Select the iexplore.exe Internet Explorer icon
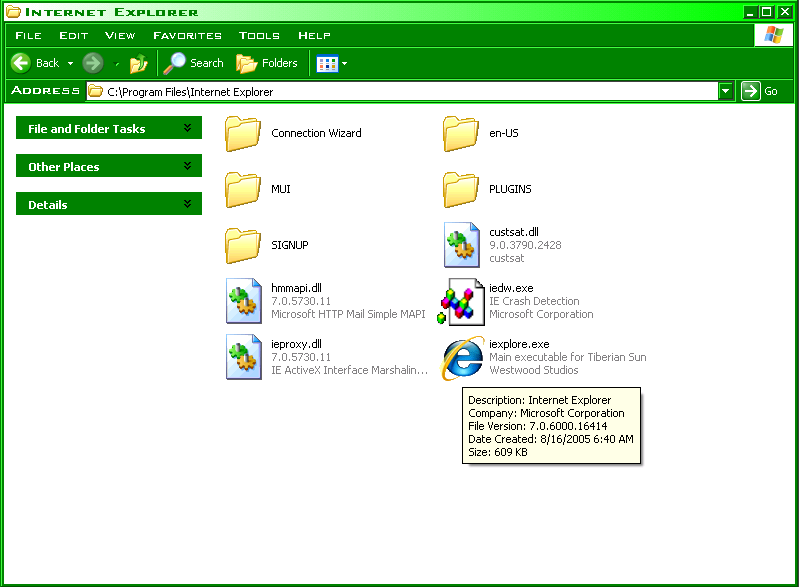Viewport: 799px width, 587px height. [463, 358]
